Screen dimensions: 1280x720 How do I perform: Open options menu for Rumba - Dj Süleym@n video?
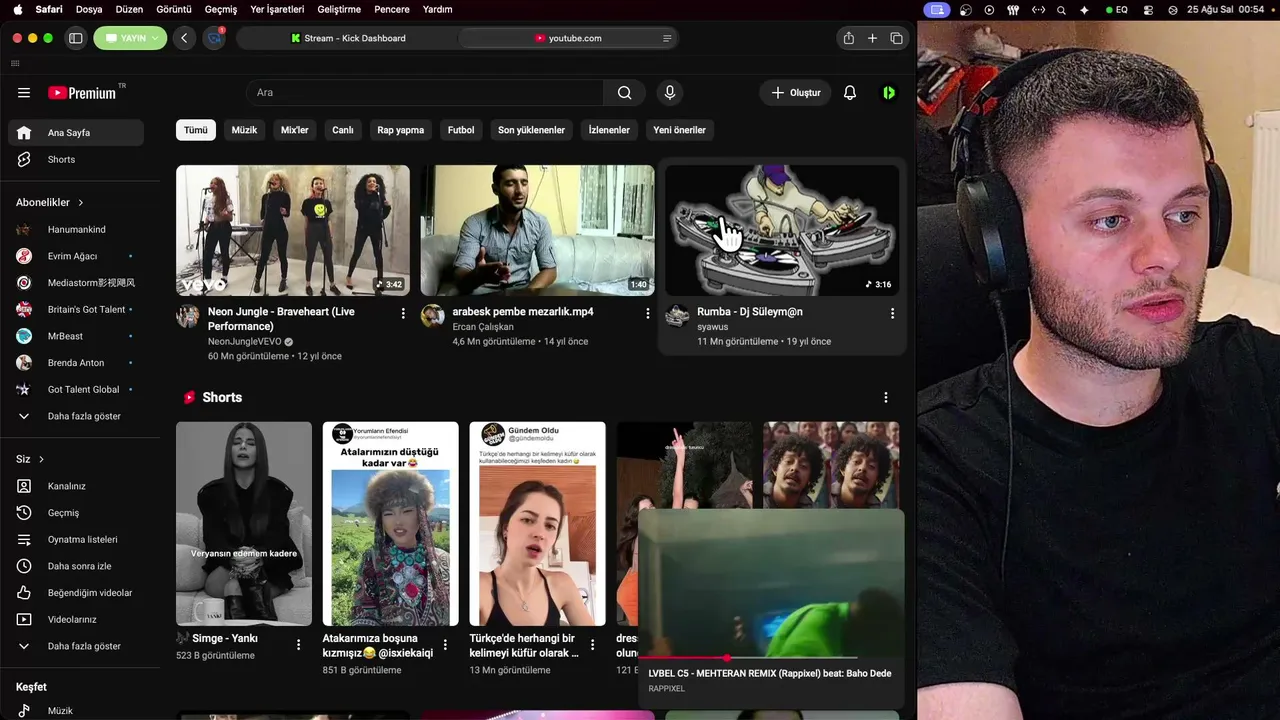[892, 314]
